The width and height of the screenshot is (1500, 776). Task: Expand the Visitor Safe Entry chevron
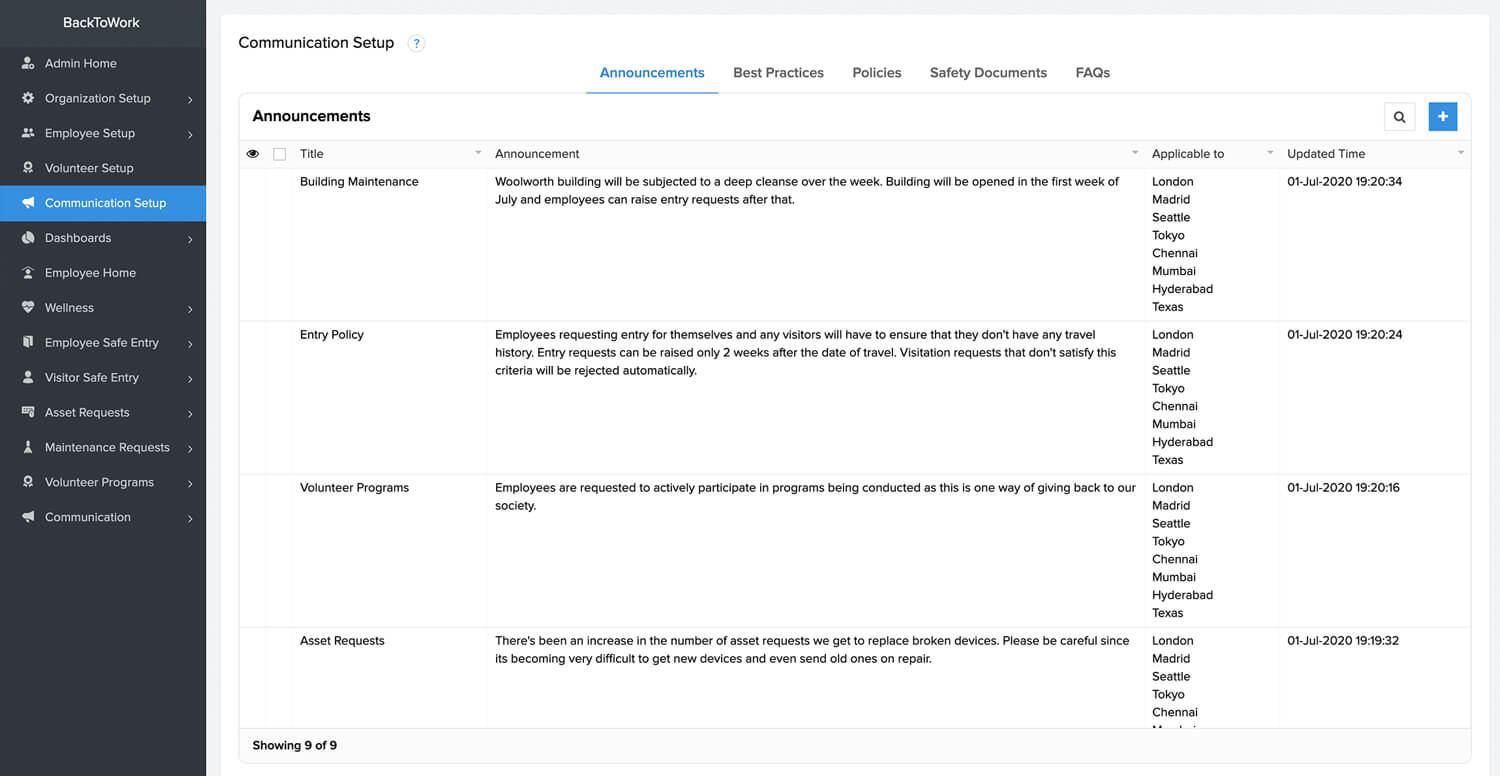pyautogui.click(x=190, y=378)
